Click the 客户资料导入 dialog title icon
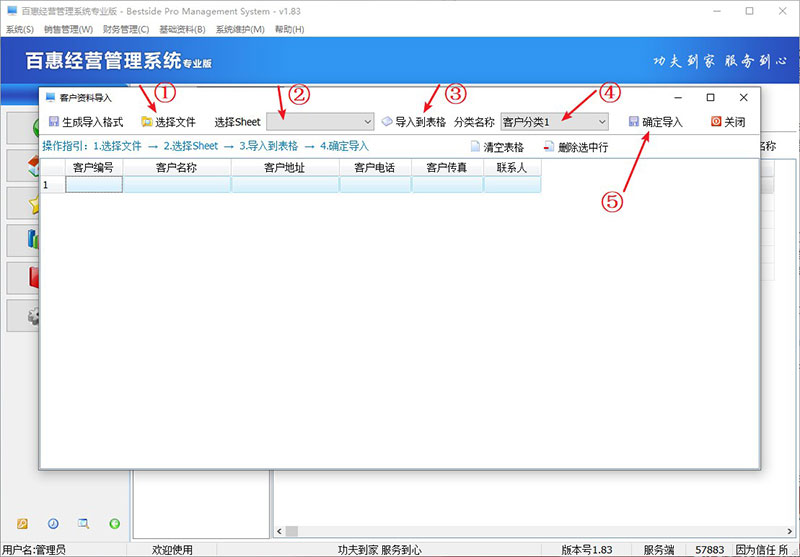The height and width of the screenshot is (557, 800). 50,97
